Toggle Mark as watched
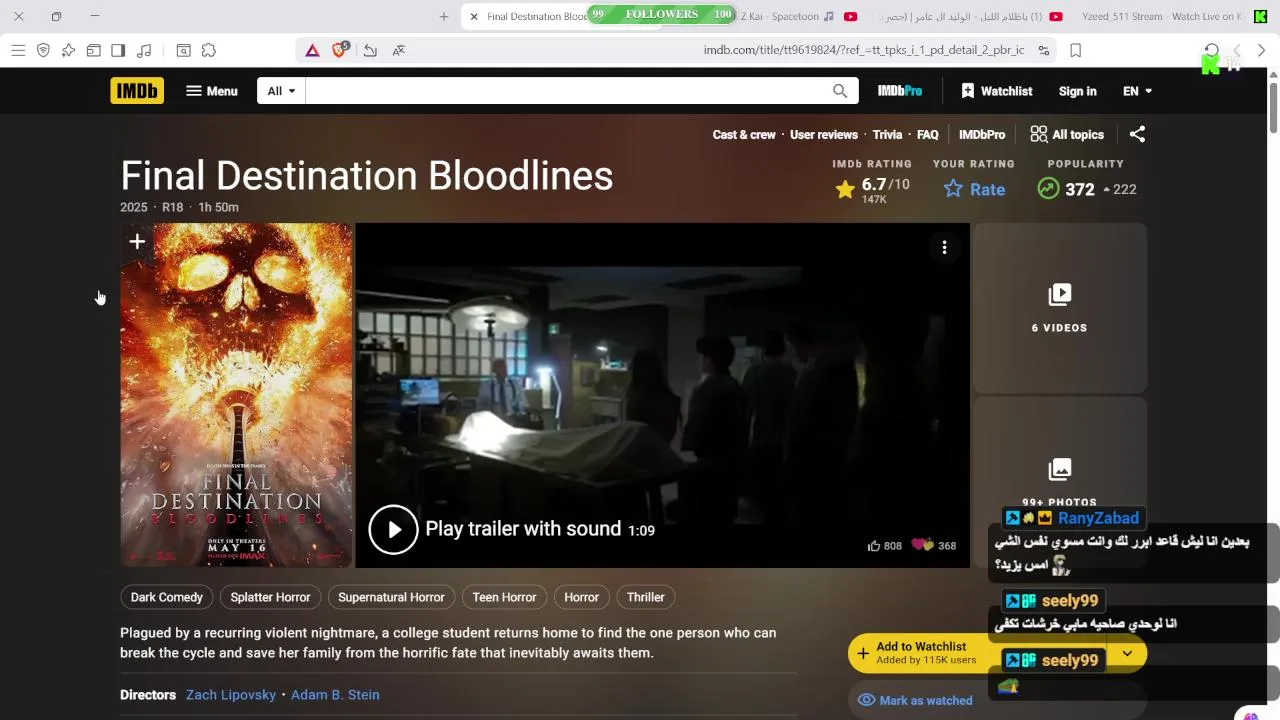The width and height of the screenshot is (1280, 720). coord(915,700)
